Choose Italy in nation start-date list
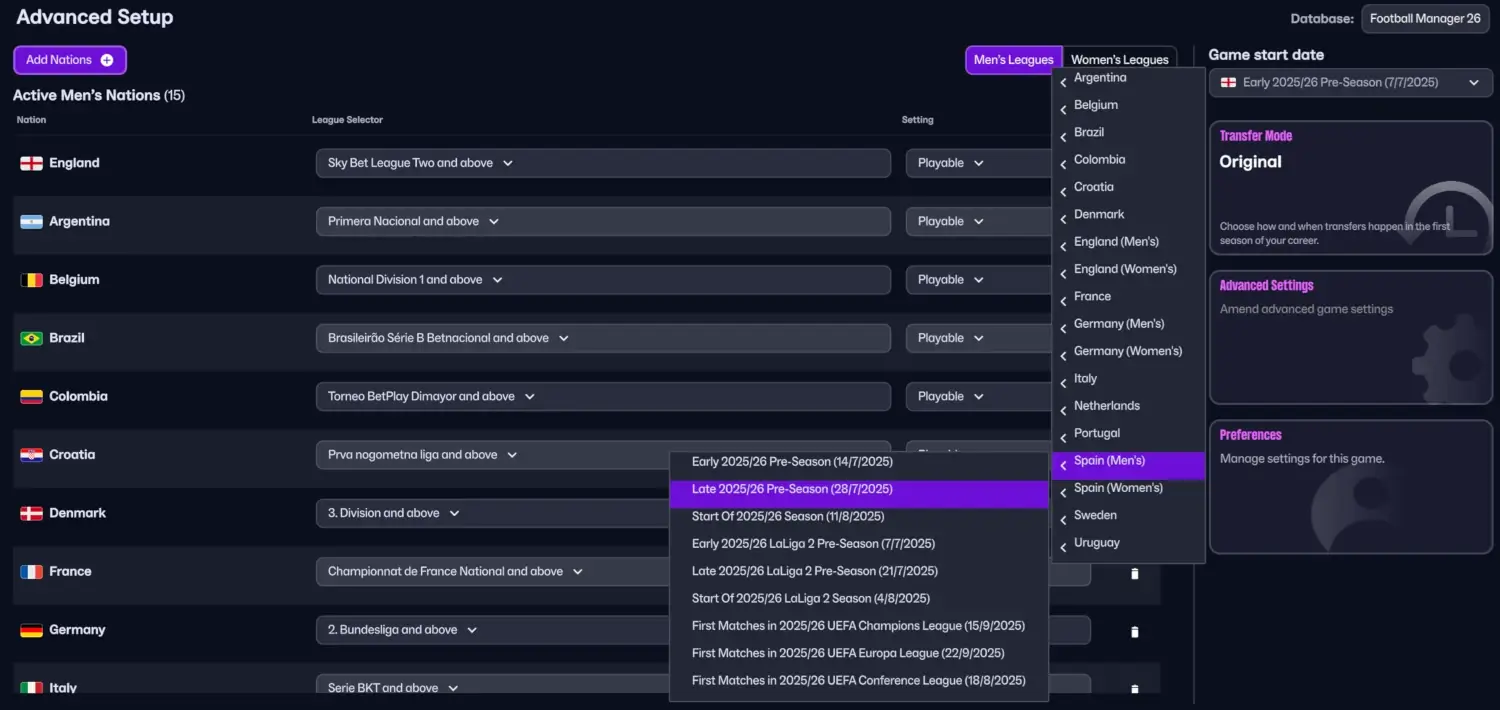Viewport: 1500px width, 710px height. [x=1128, y=379]
